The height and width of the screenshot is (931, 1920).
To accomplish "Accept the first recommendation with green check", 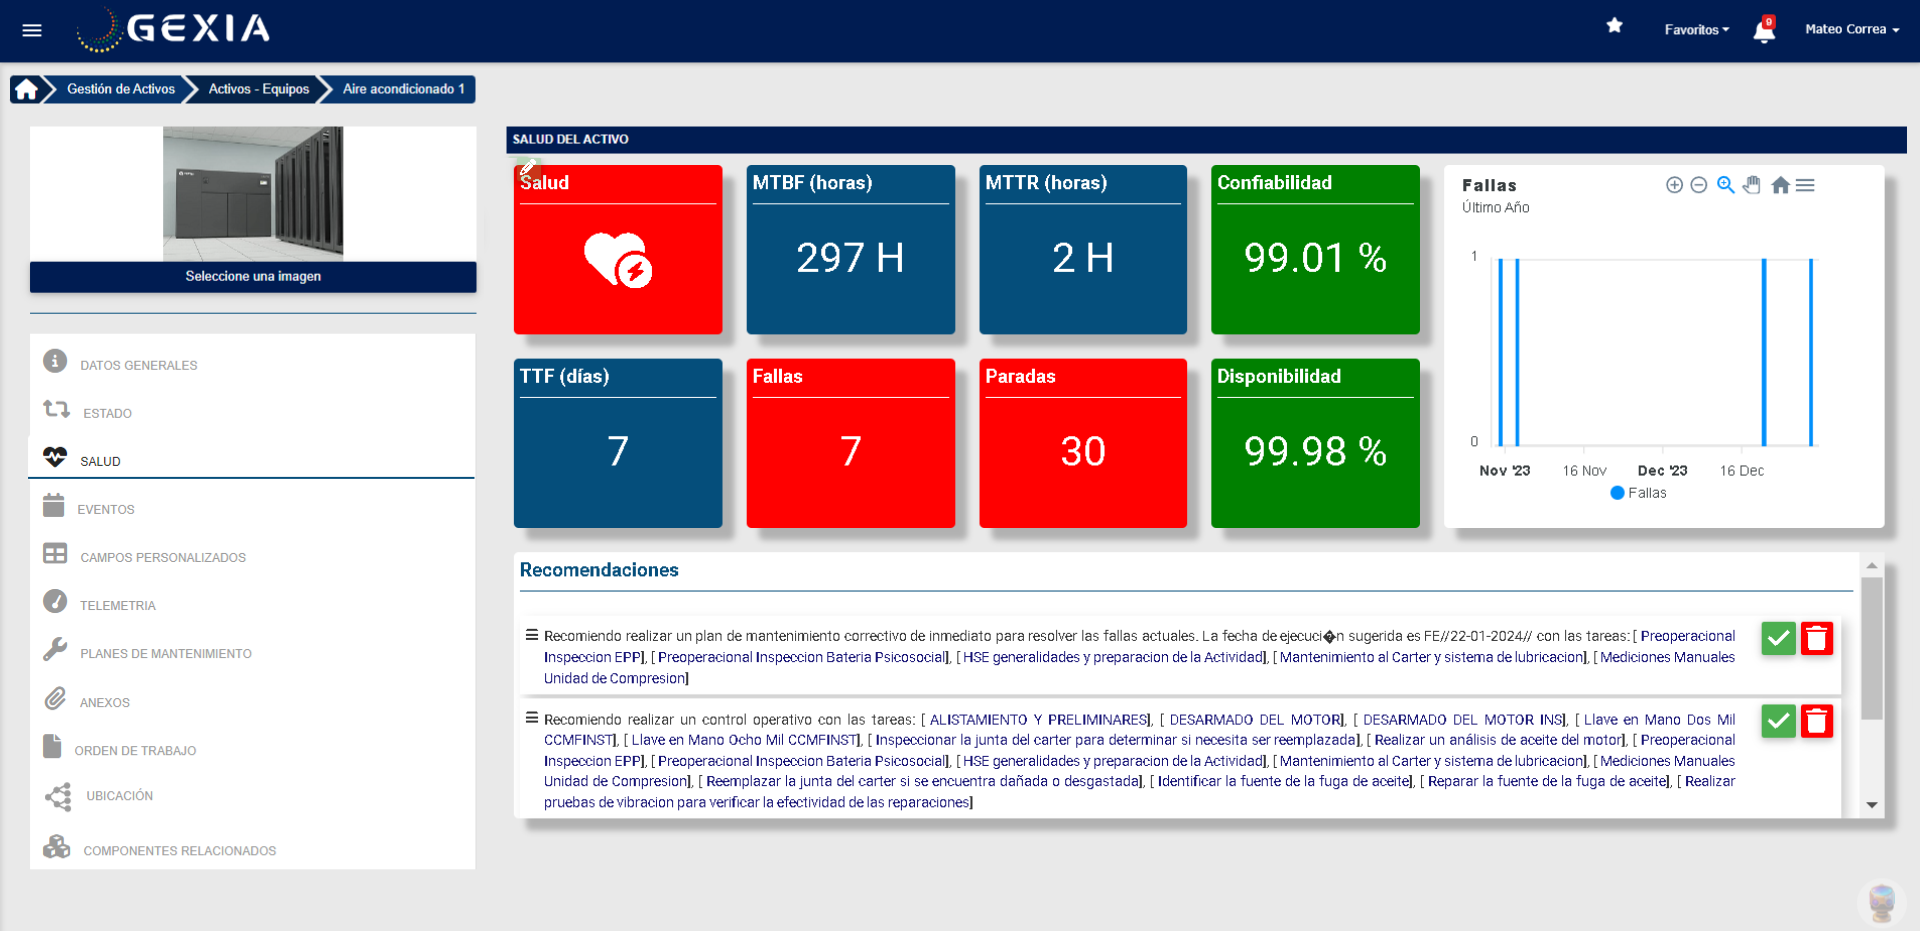I will tap(1778, 638).
